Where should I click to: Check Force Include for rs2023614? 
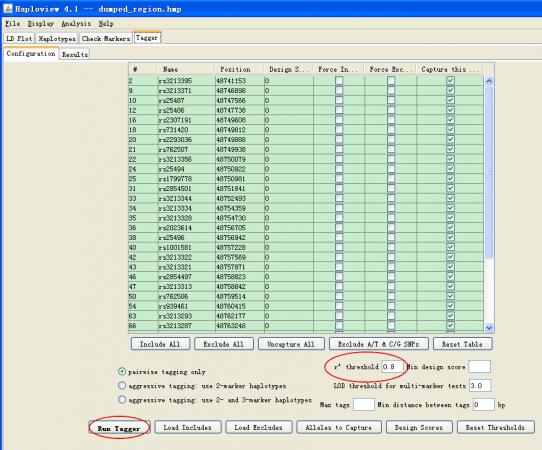tap(339, 227)
